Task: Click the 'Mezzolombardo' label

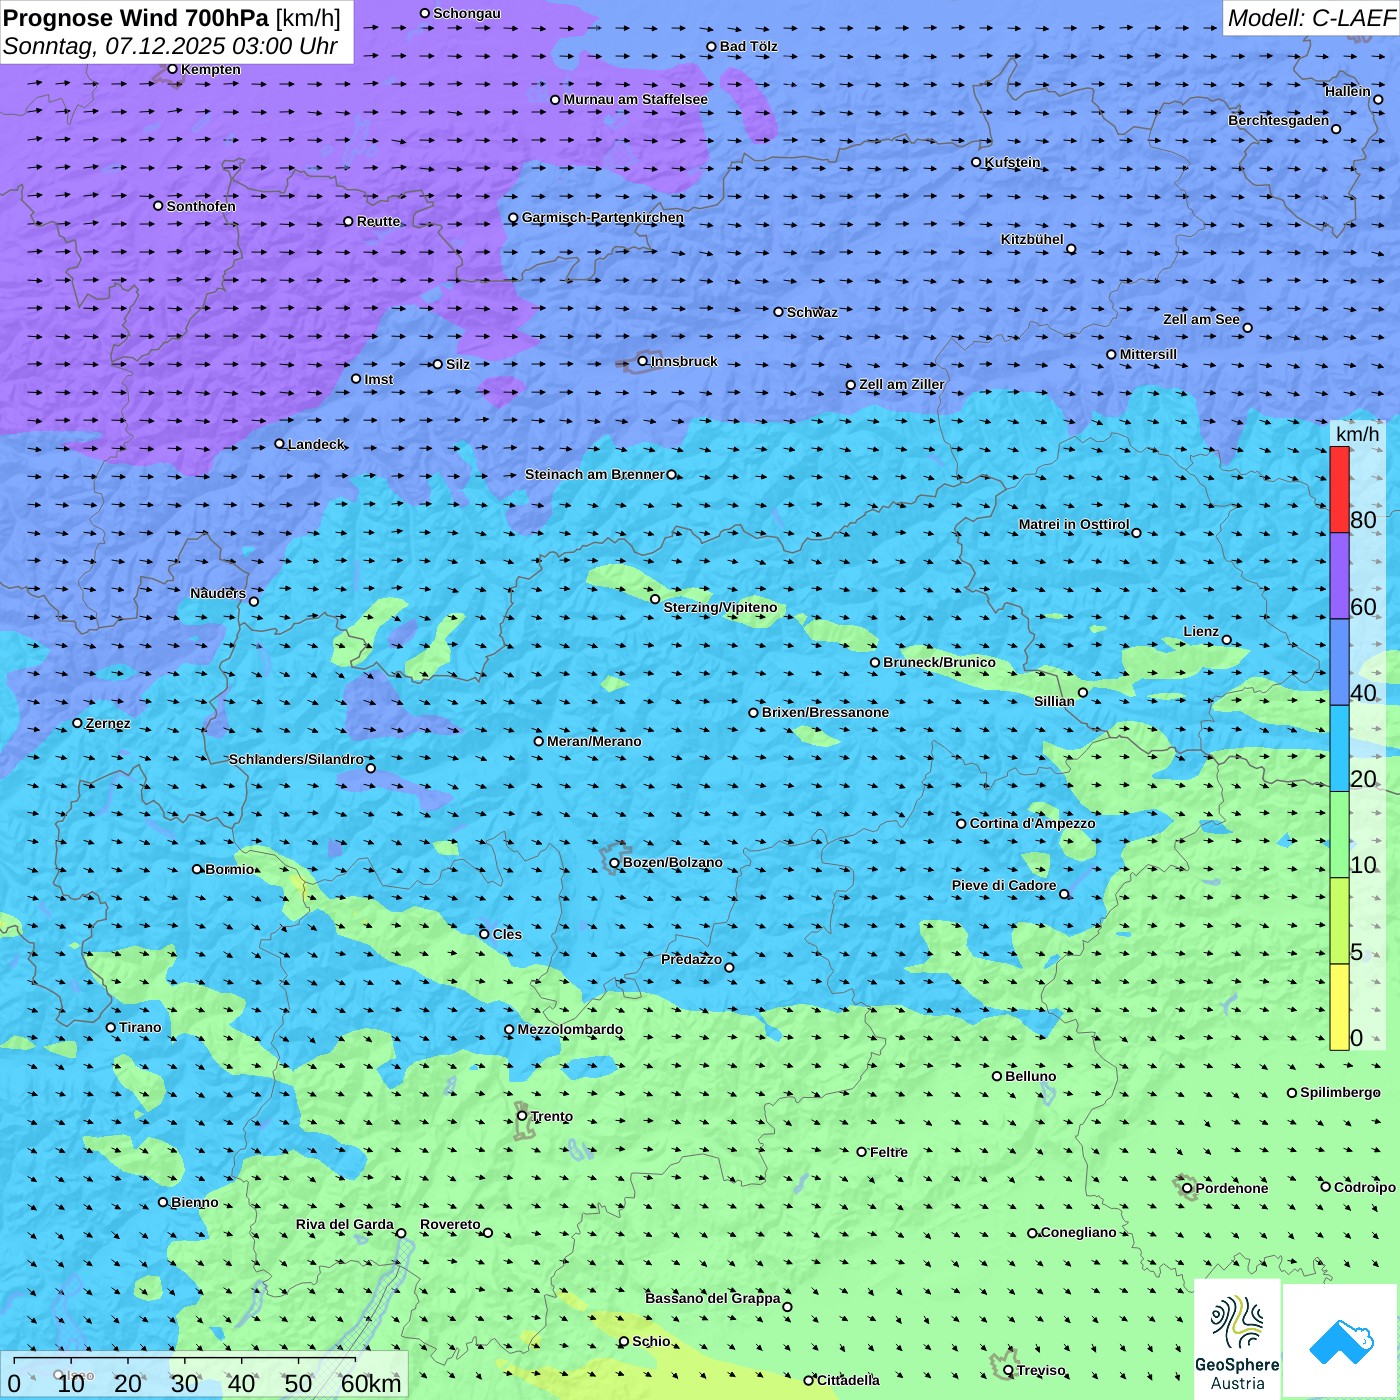Action: [x=570, y=1029]
